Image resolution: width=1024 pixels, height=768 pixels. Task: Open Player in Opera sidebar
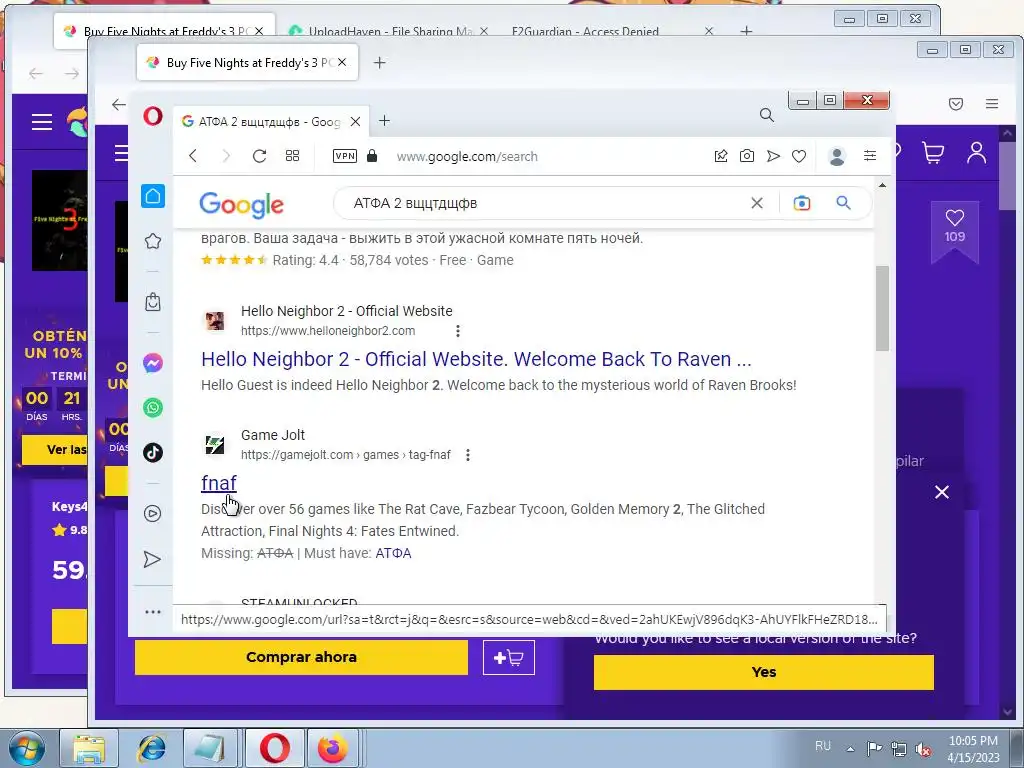tap(153, 514)
